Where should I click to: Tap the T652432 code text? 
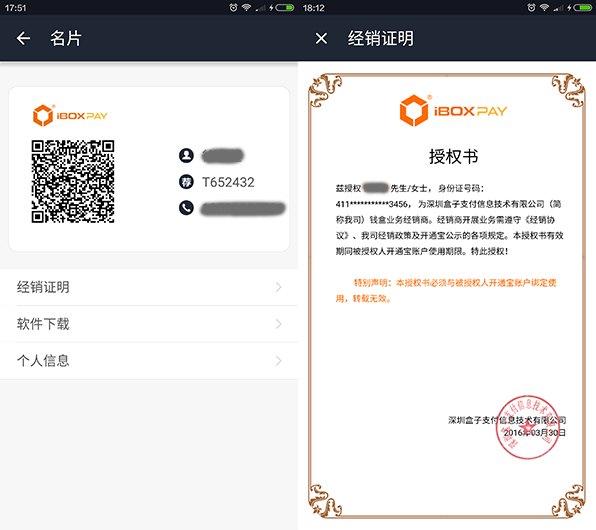coord(228,182)
